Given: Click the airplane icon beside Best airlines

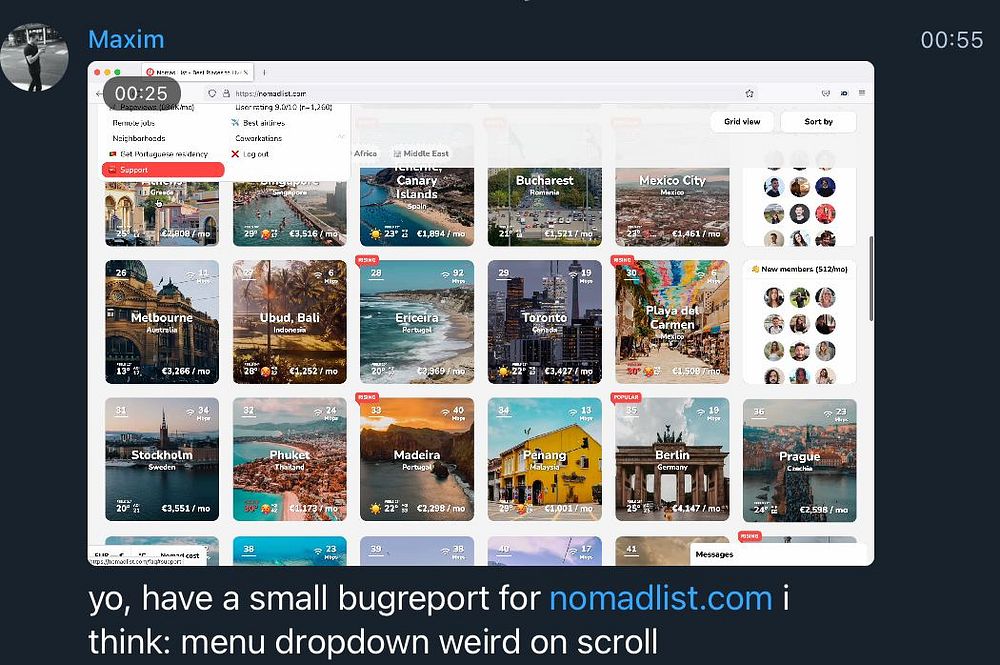Looking at the screenshot, I should [x=235, y=122].
